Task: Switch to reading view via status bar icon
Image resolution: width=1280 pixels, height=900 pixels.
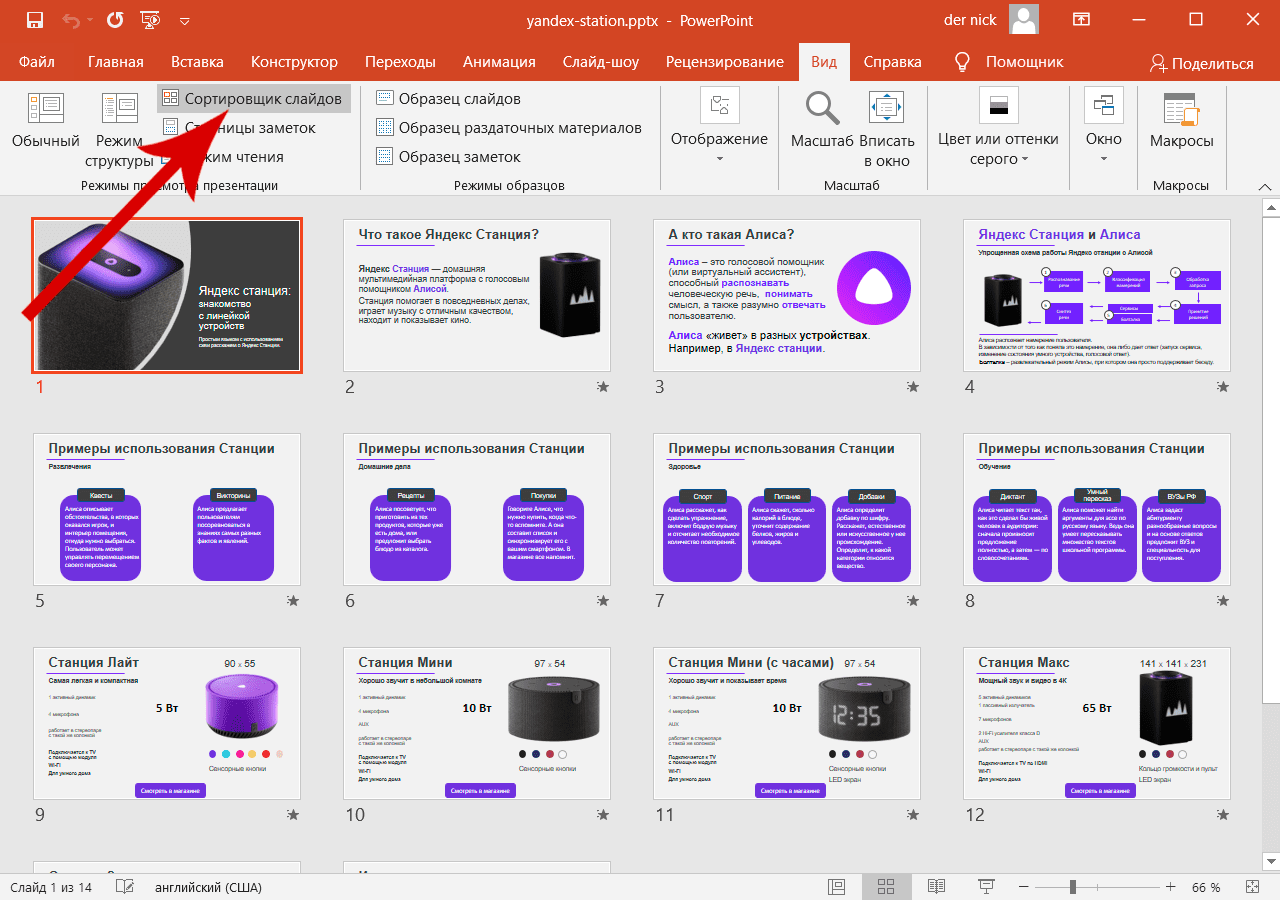Action: 936,887
